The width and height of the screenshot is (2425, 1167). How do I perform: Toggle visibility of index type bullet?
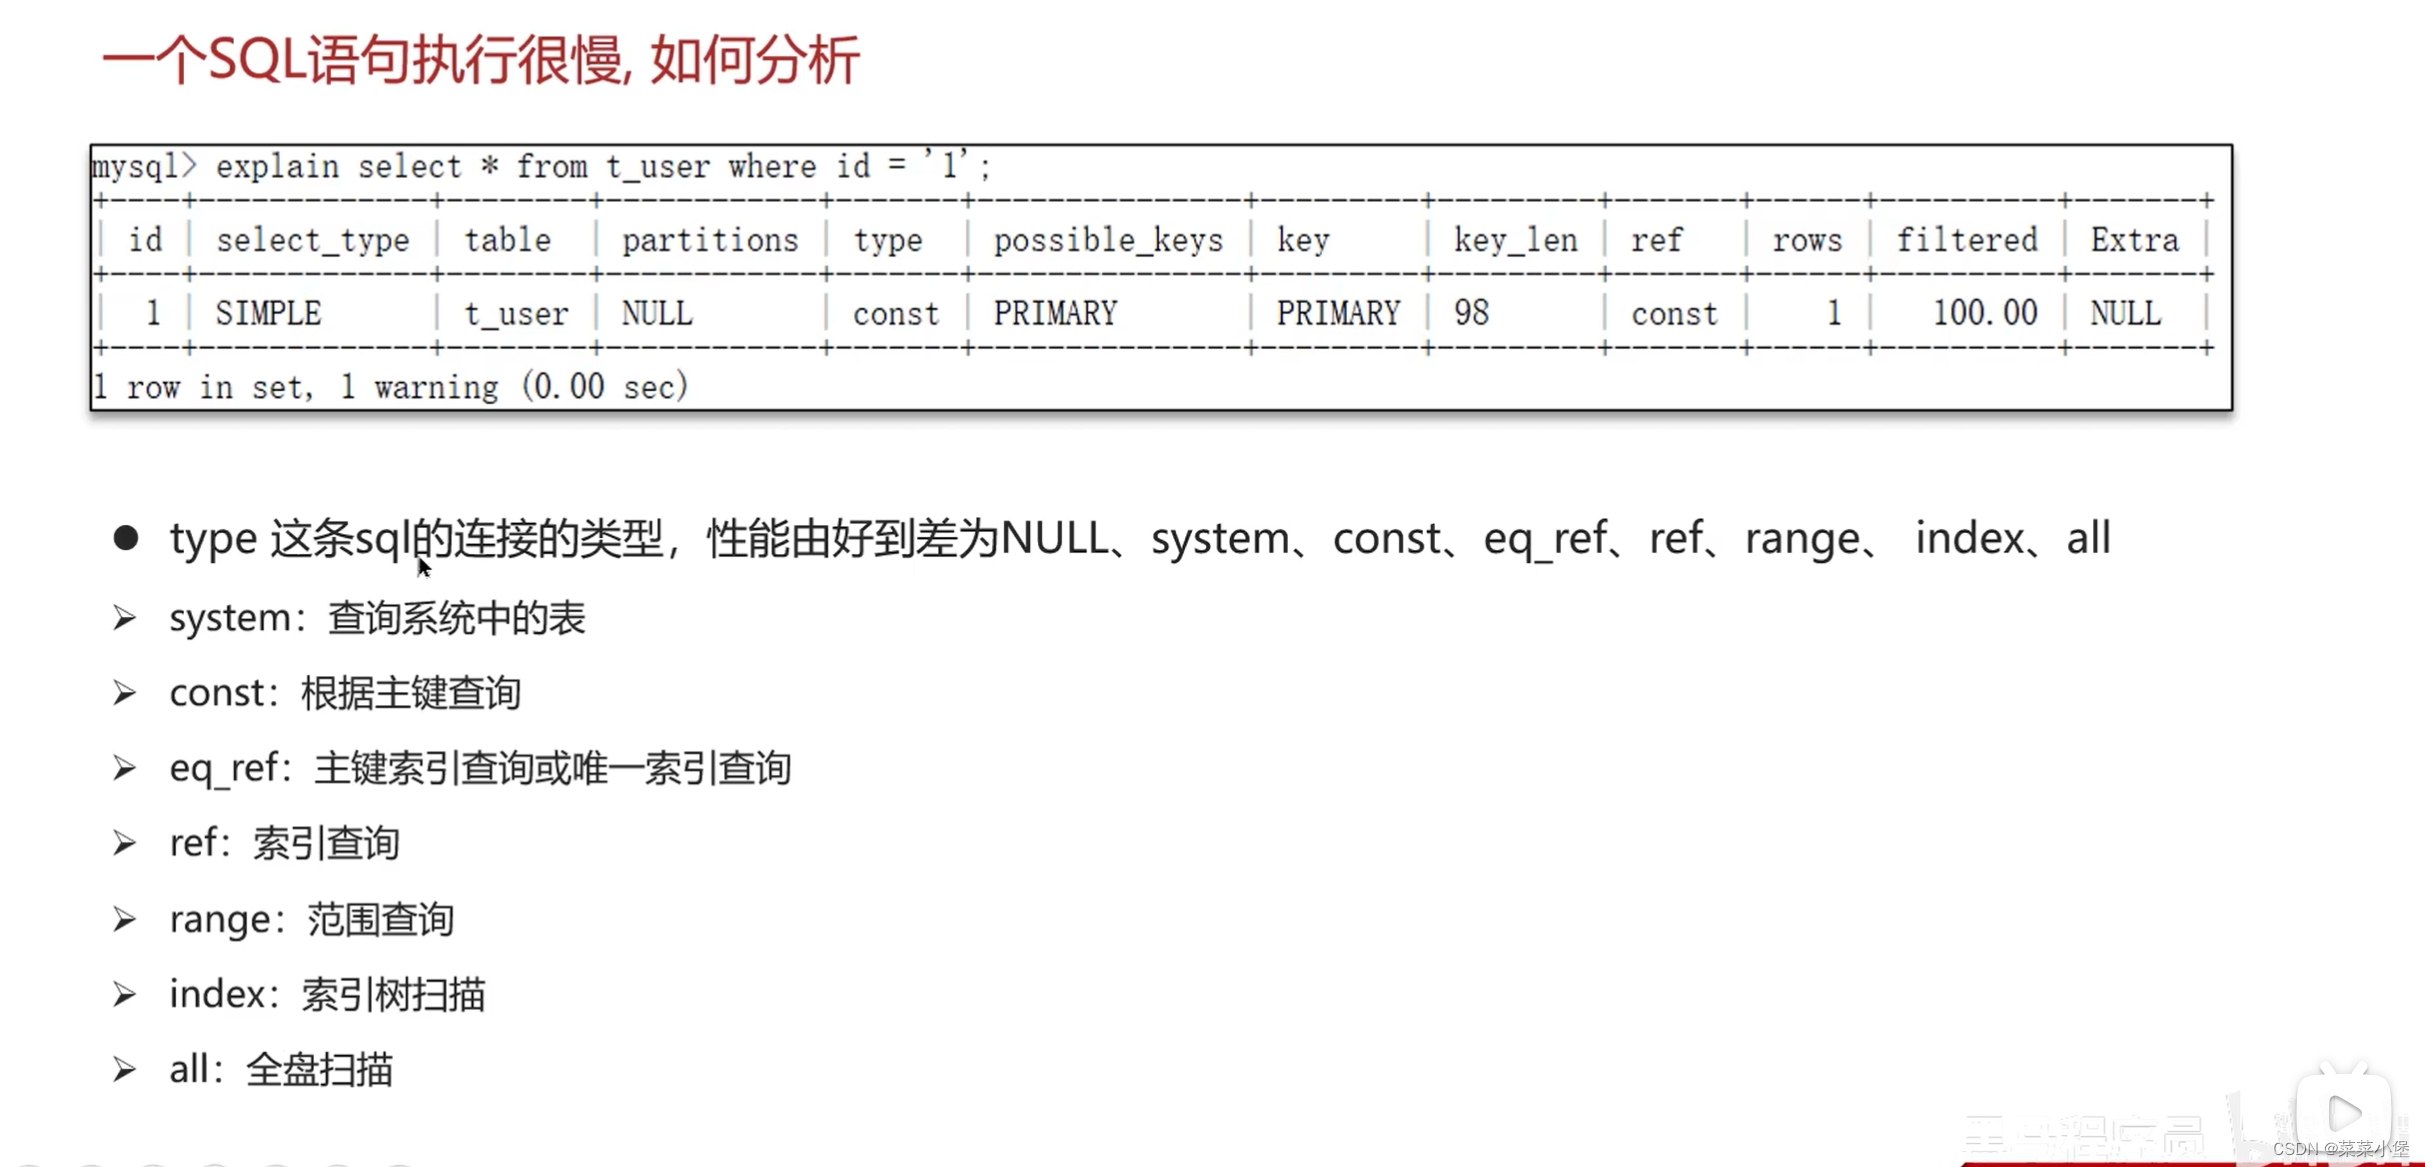point(127,992)
